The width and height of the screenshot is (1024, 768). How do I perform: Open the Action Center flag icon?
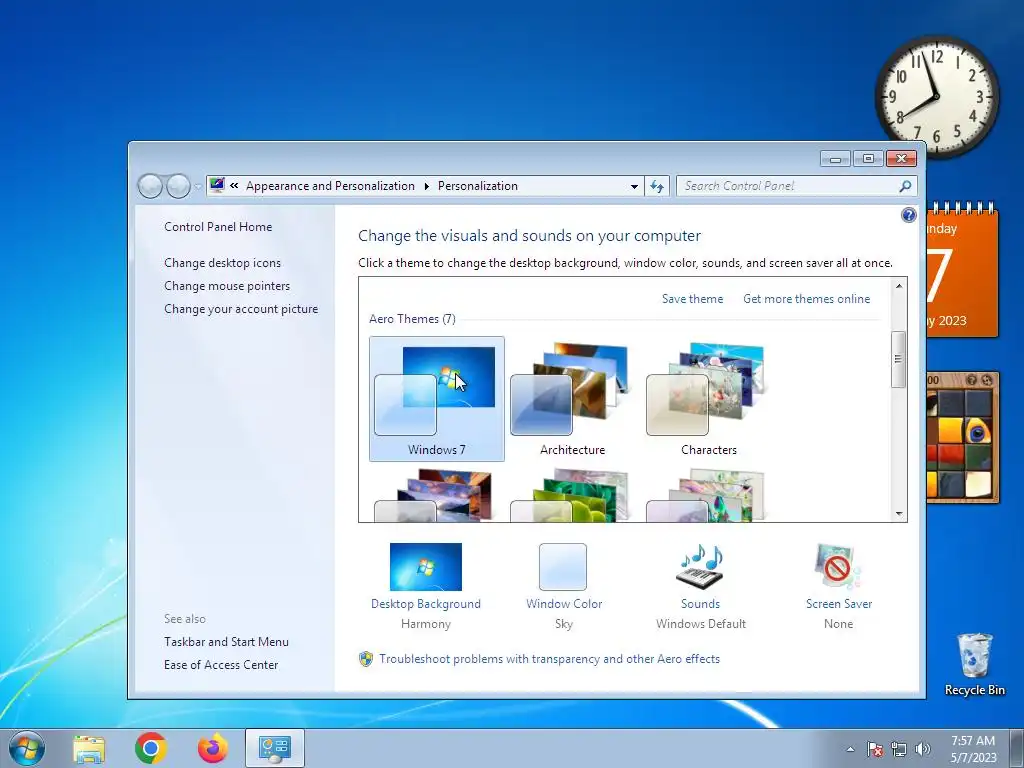tap(875, 749)
